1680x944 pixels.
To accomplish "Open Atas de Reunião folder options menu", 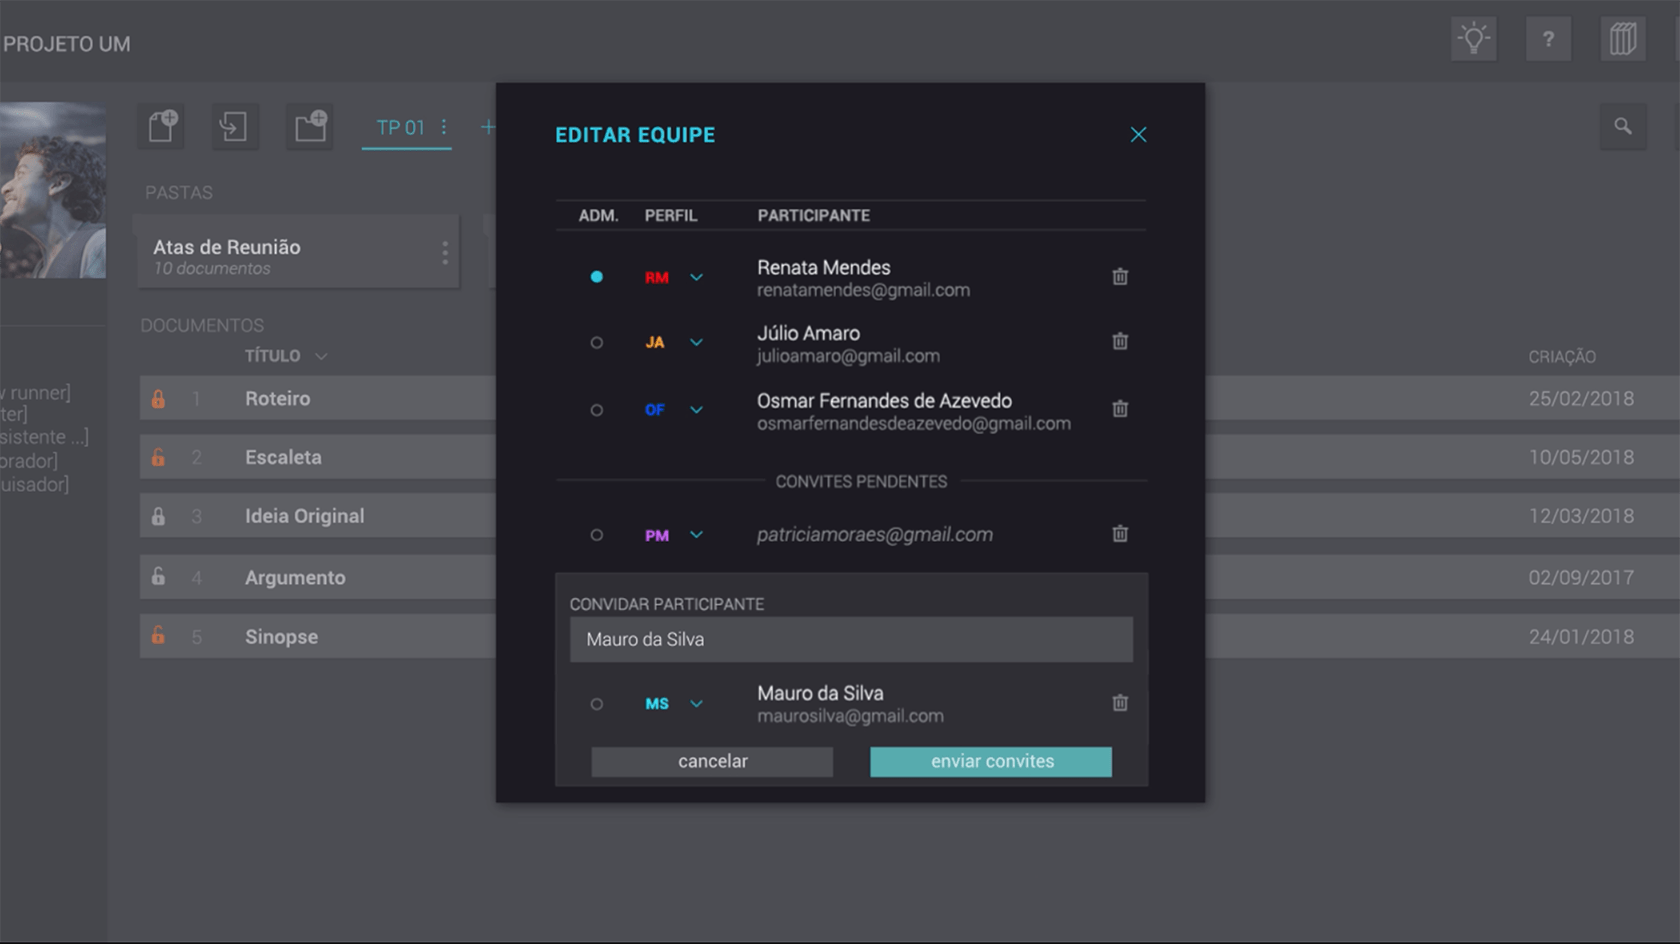I will click(445, 253).
